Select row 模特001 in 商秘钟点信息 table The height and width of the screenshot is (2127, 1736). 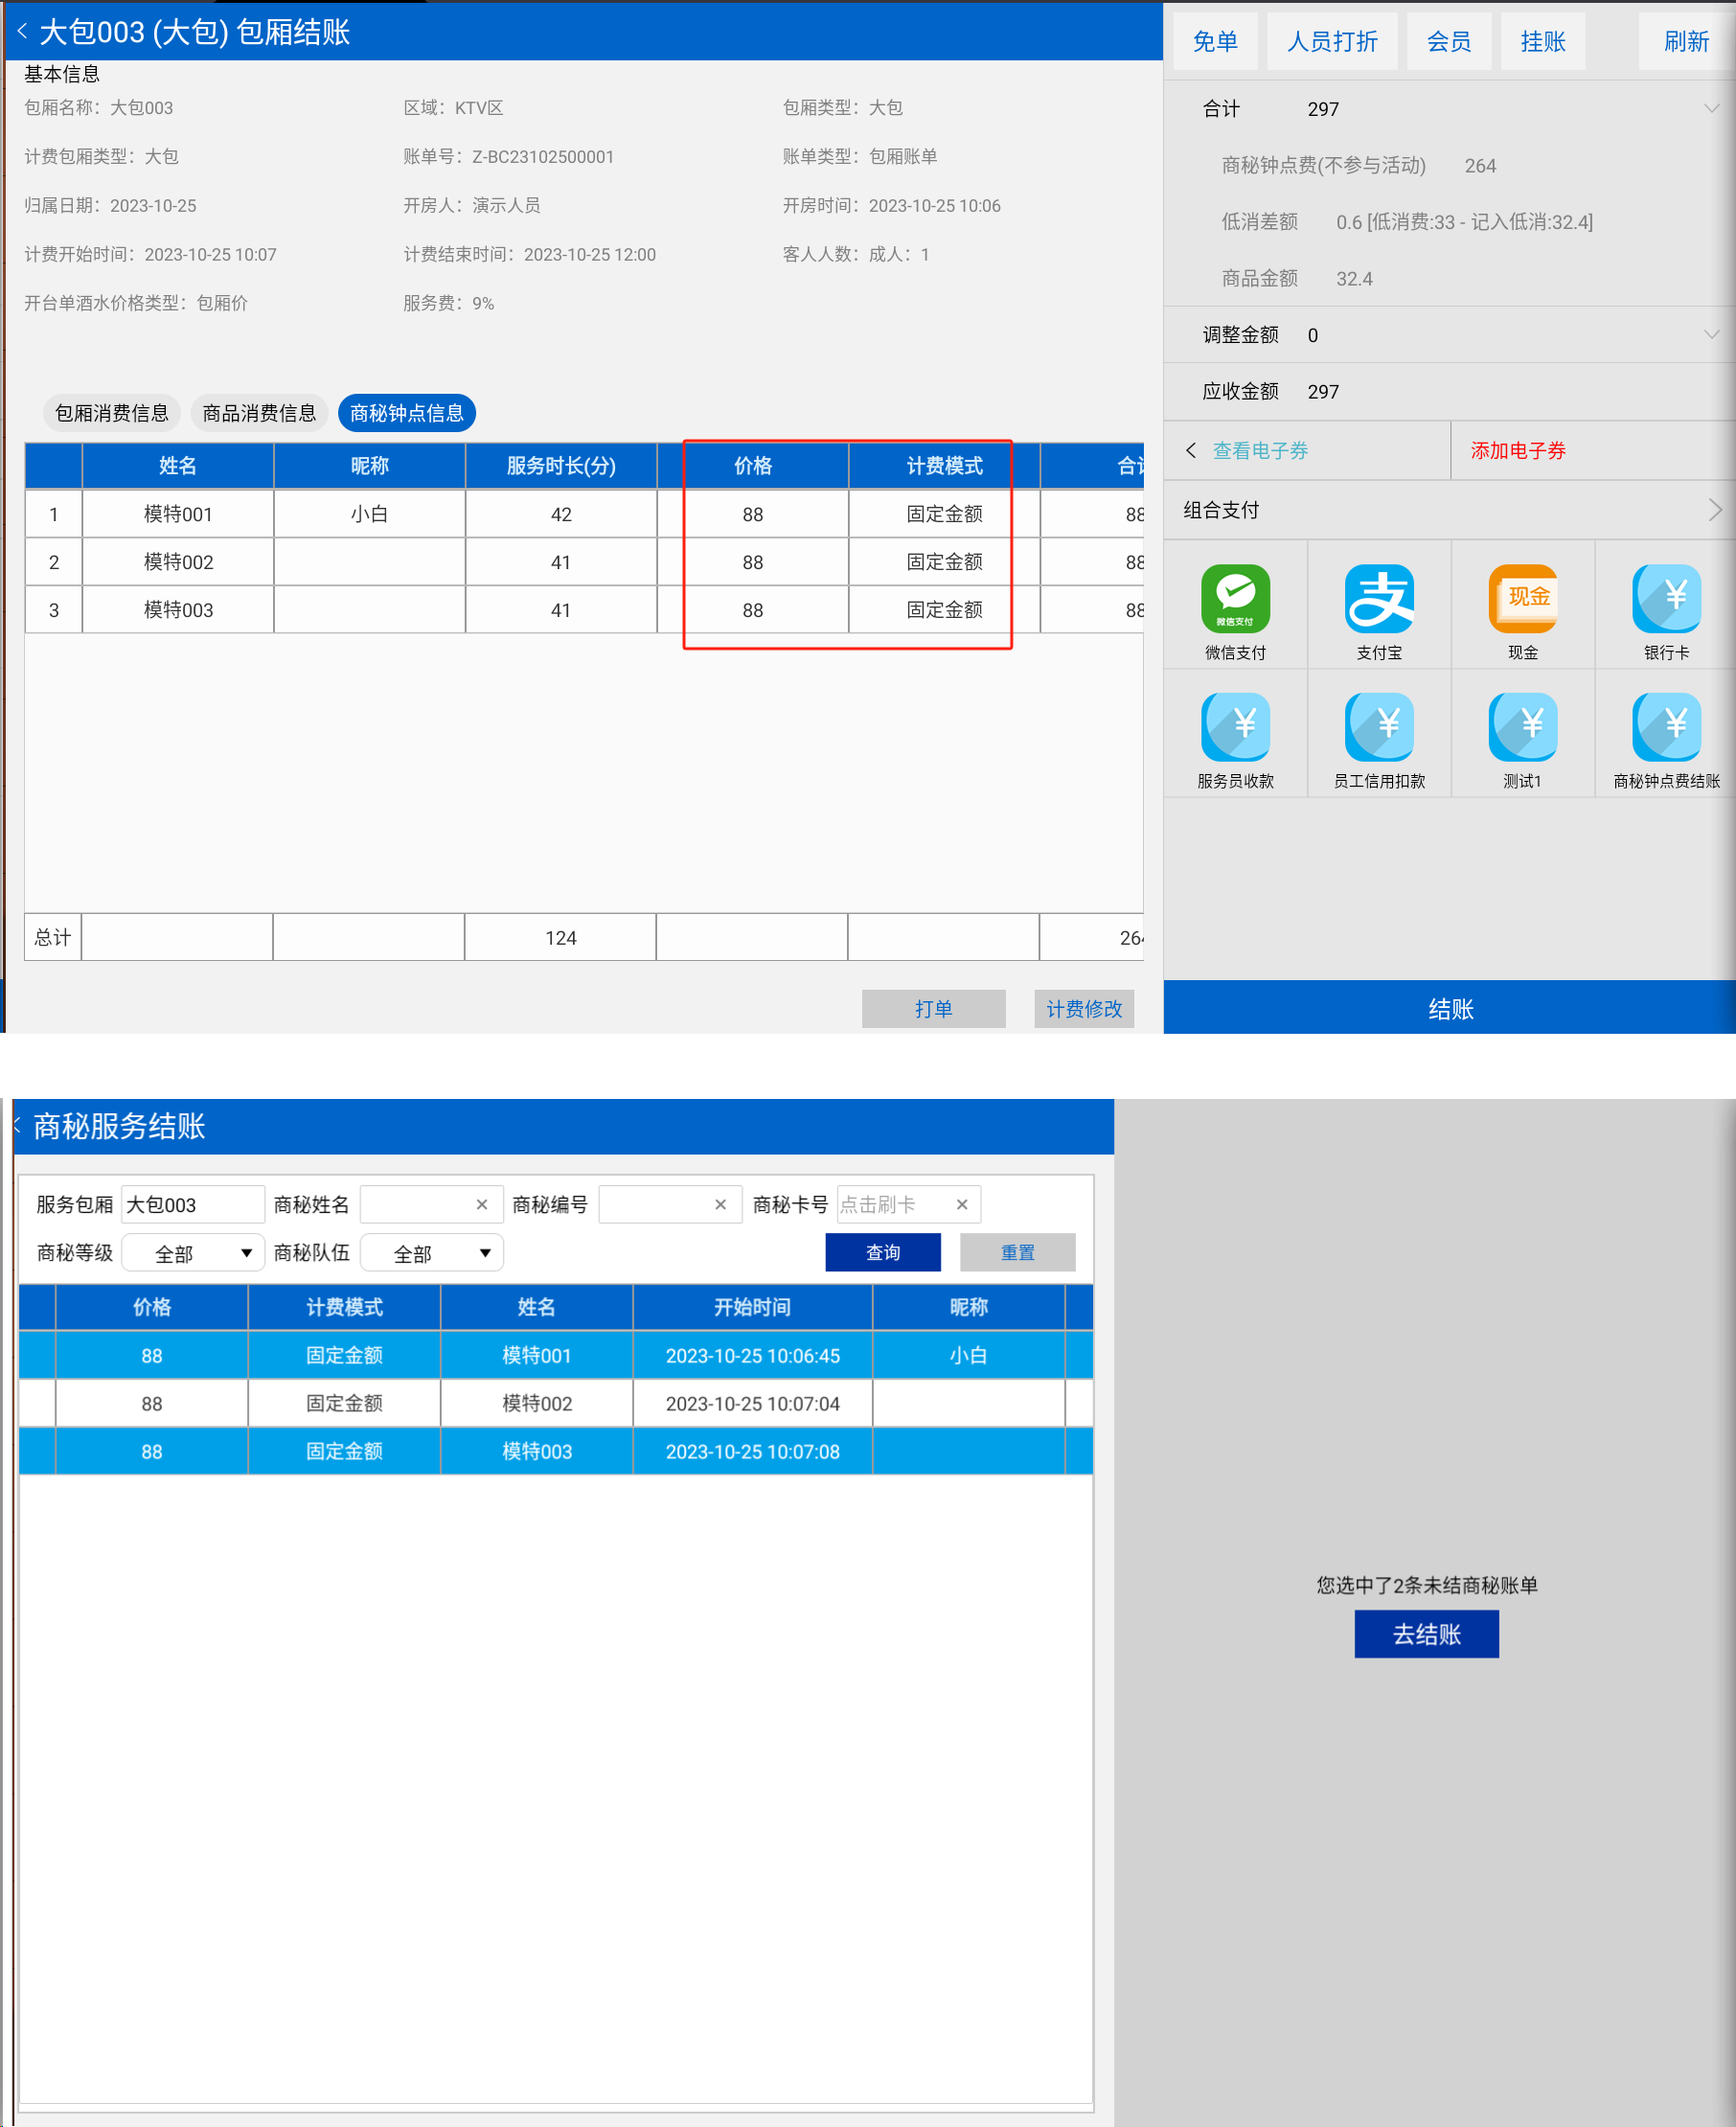[584, 514]
